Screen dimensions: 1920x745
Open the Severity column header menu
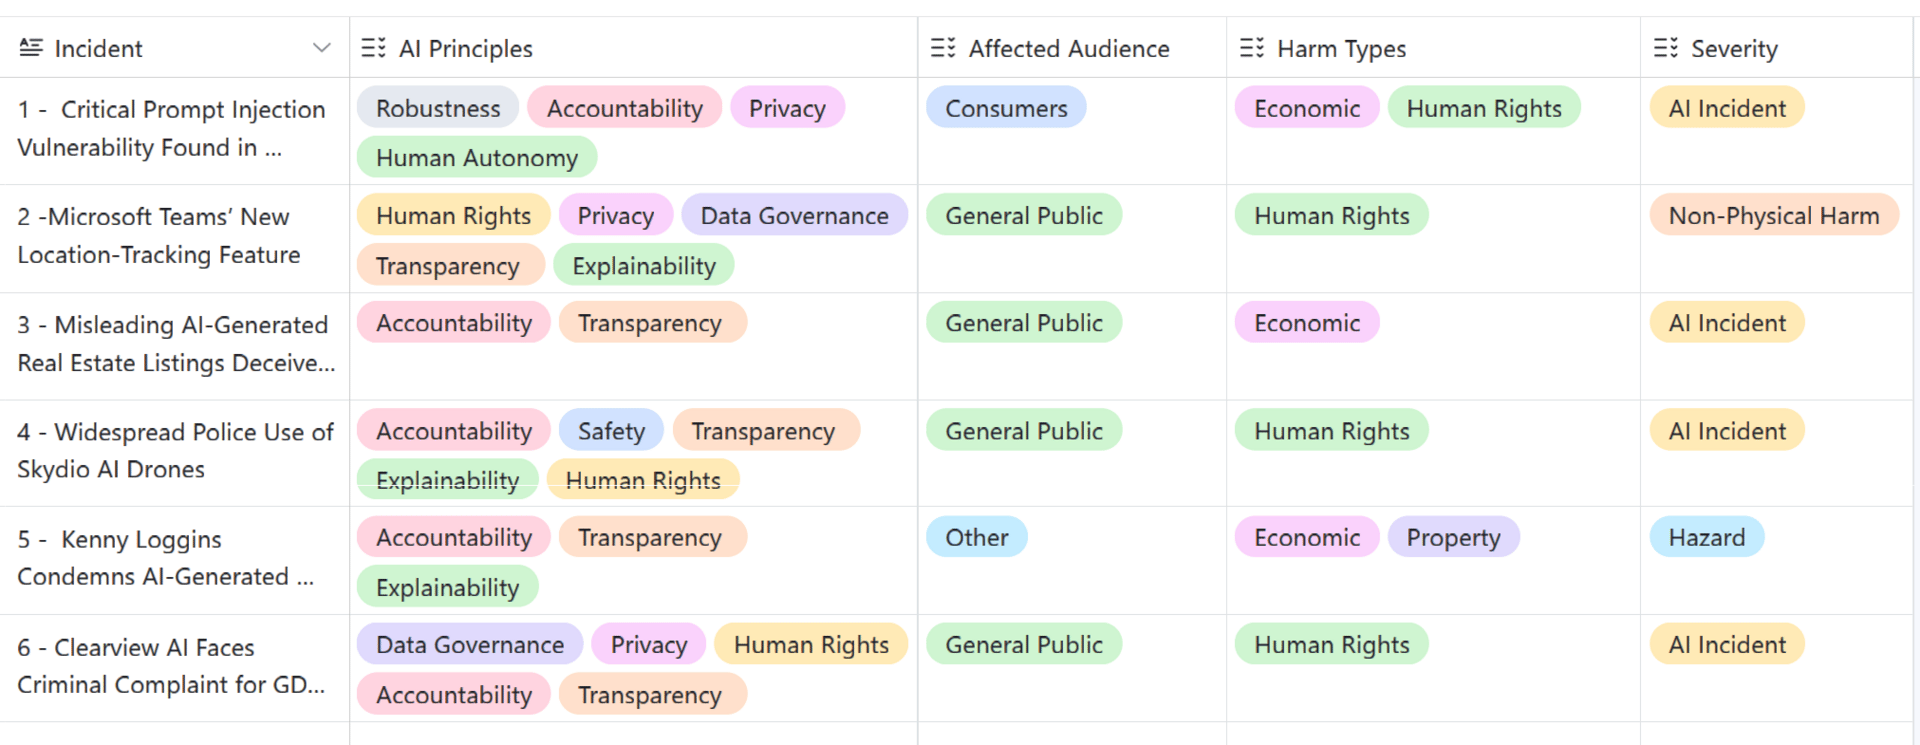click(x=1777, y=48)
